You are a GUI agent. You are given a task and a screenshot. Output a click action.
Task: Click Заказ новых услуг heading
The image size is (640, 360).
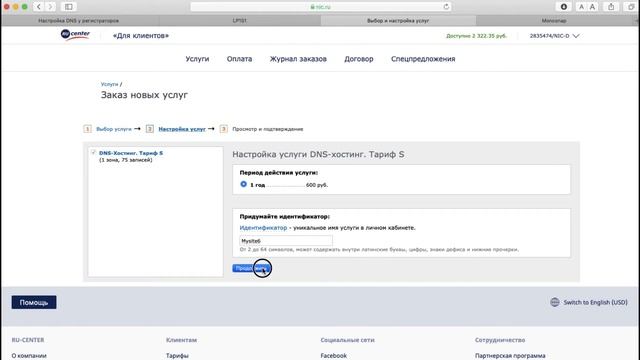click(x=144, y=95)
